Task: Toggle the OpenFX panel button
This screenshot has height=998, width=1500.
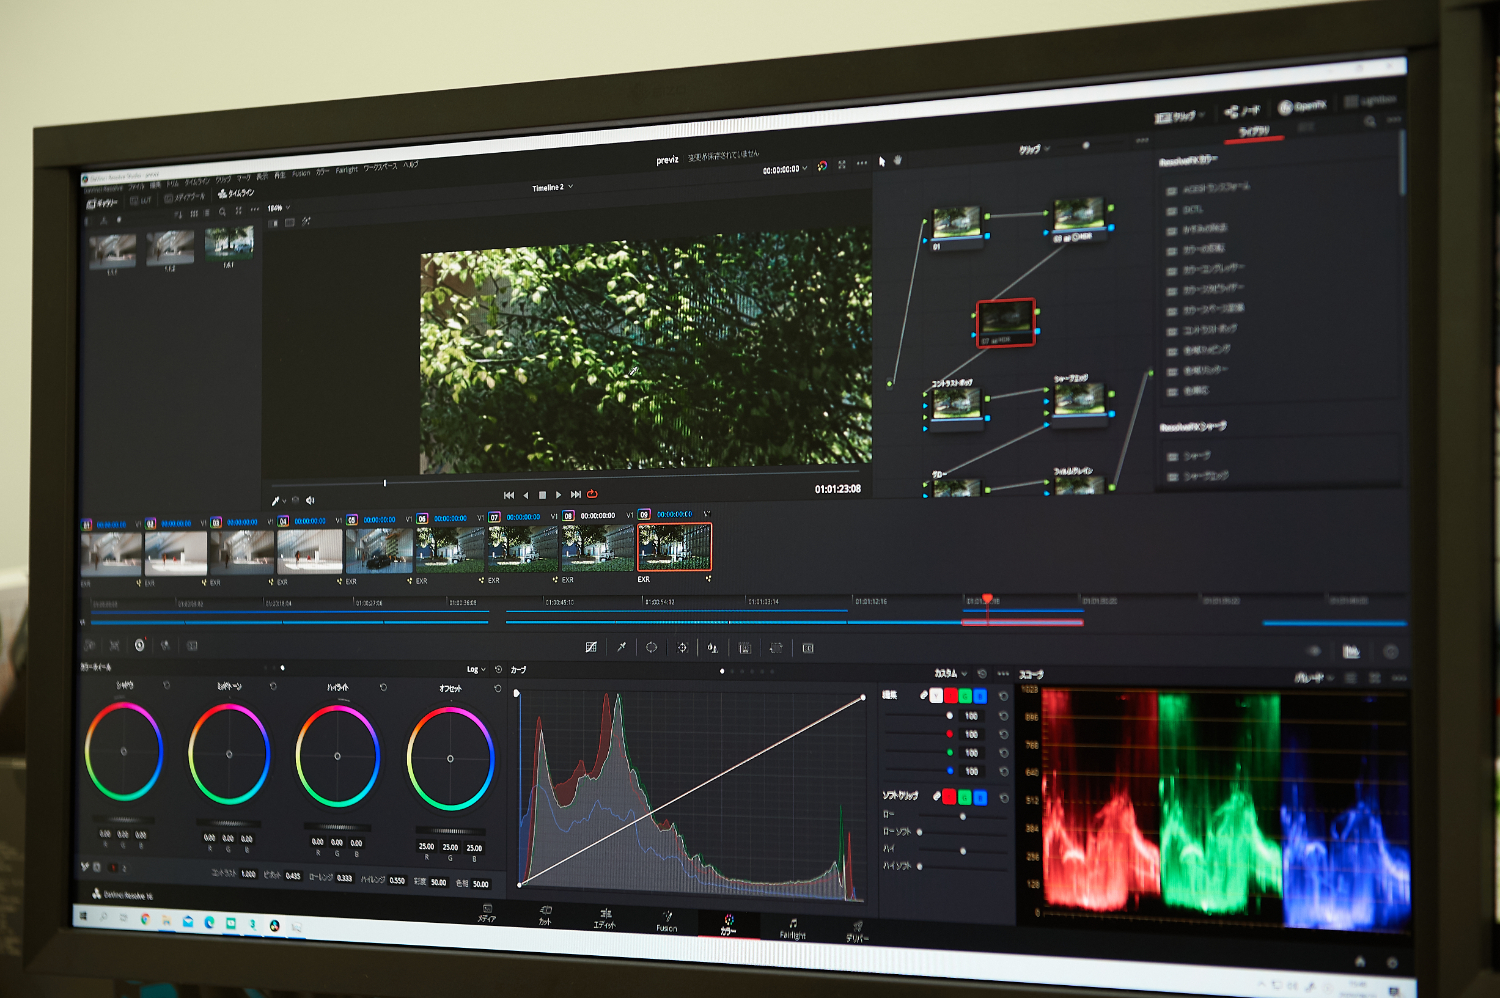Action: pos(1302,106)
